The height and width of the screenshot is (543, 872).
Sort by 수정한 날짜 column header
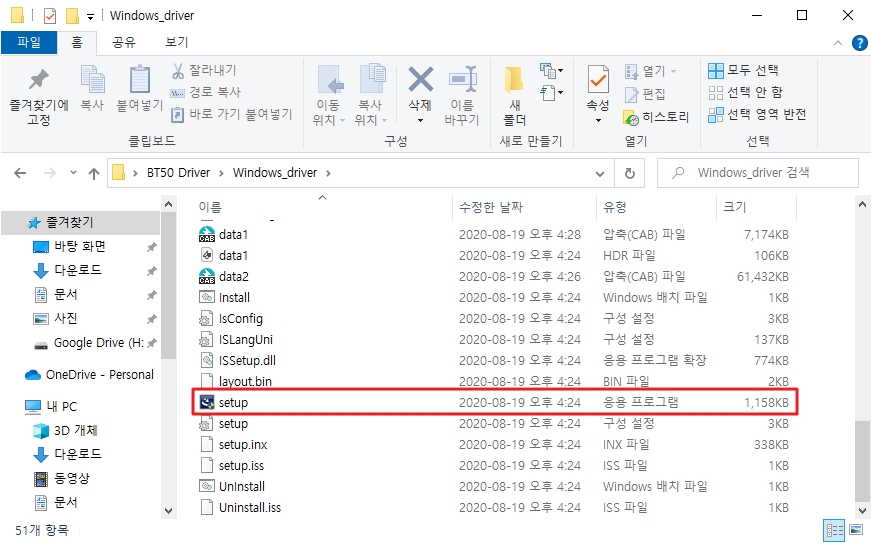490,208
